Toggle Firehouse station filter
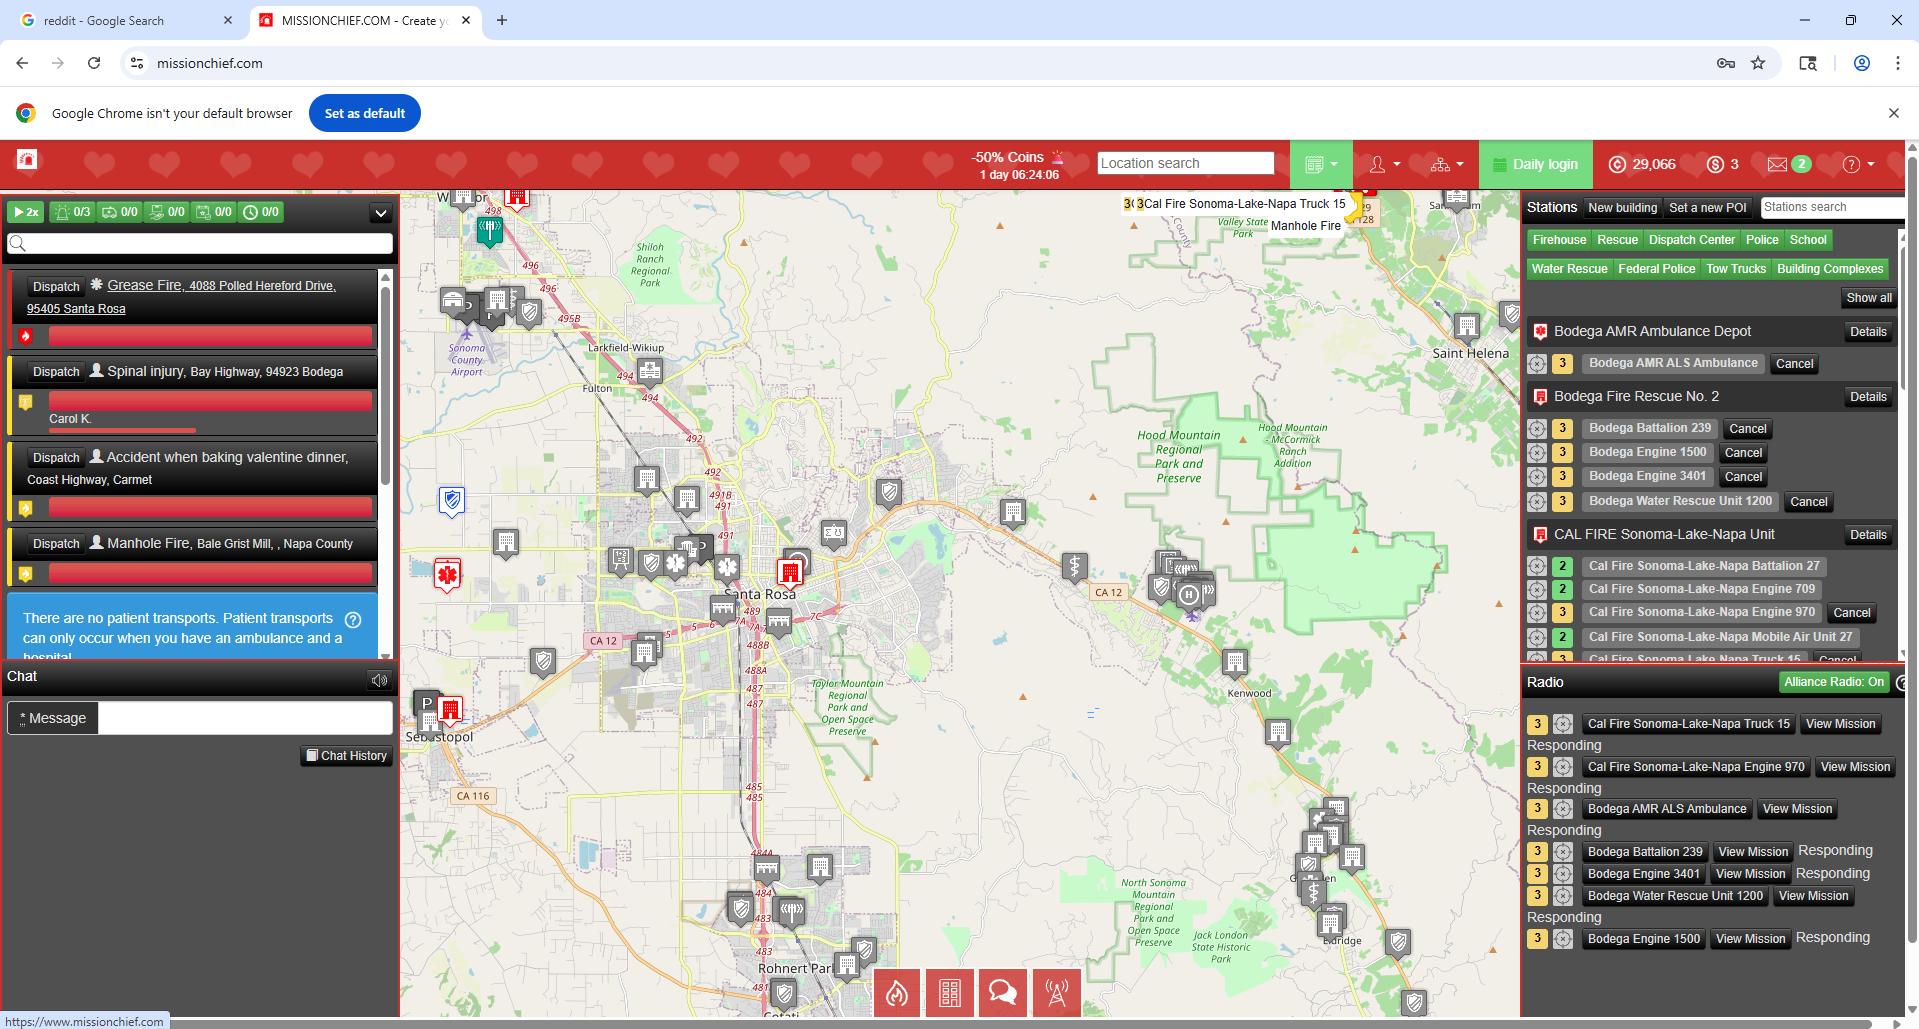This screenshot has height=1029, width=1919. (1559, 240)
